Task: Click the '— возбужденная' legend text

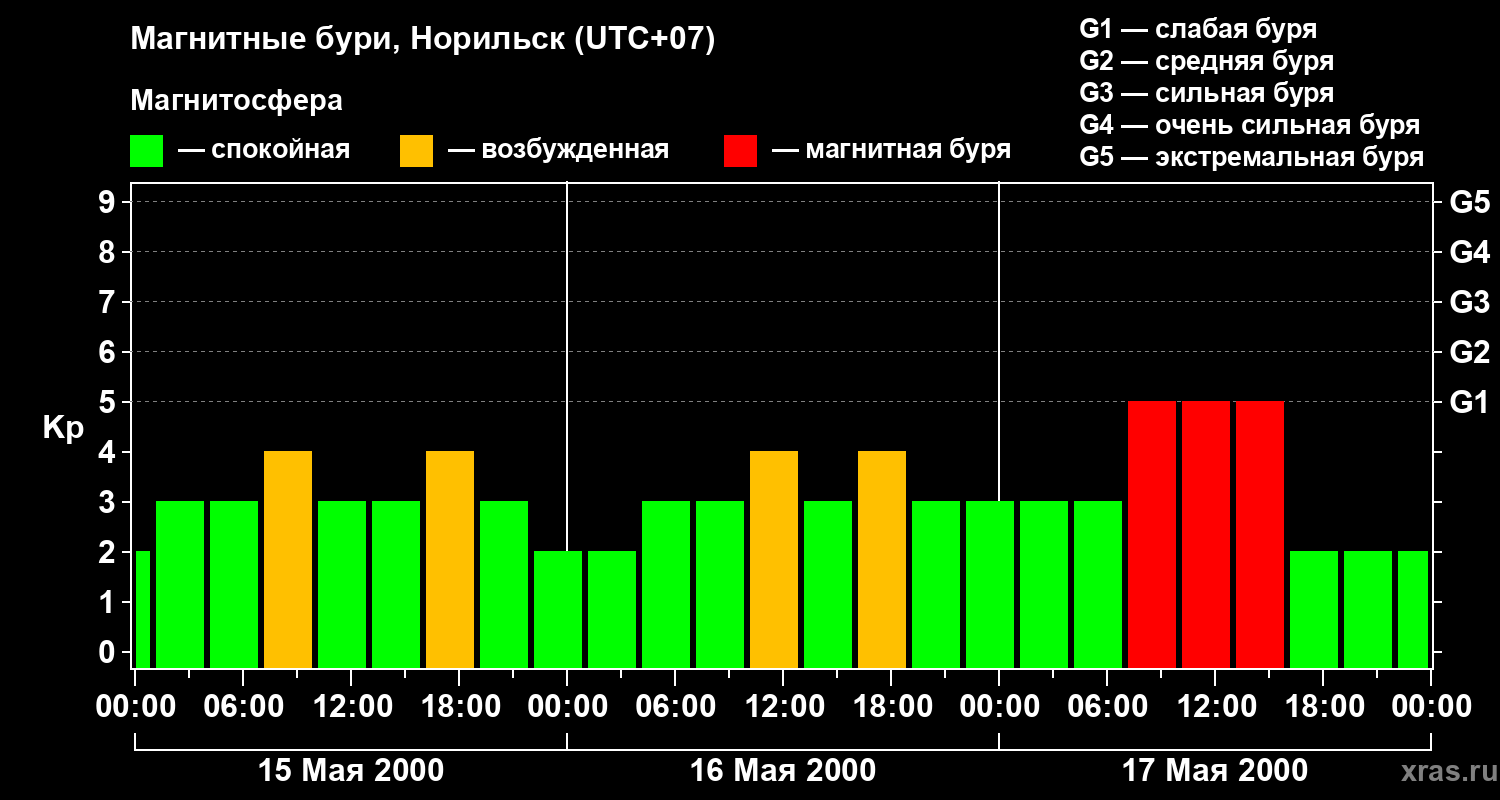Action: pos(558,150)
